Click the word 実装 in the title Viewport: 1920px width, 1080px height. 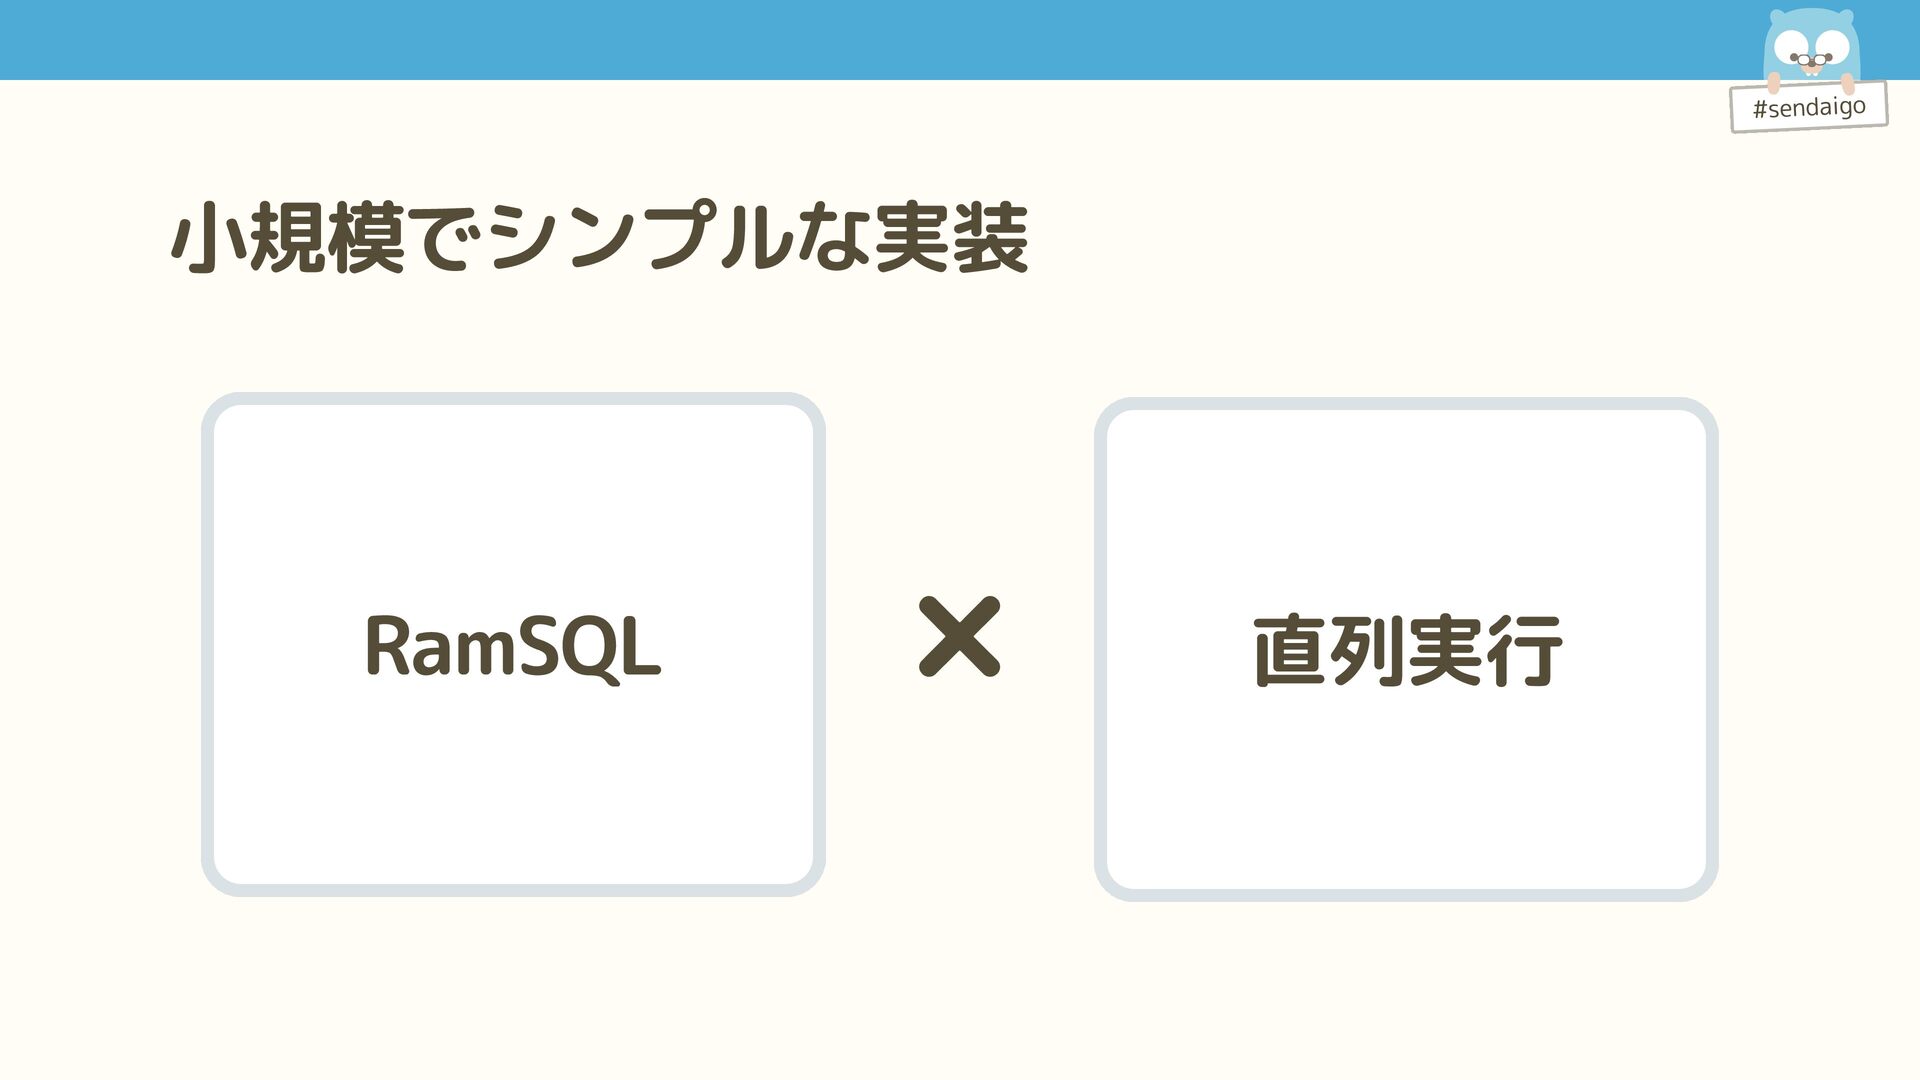click(x=951, y=239)
